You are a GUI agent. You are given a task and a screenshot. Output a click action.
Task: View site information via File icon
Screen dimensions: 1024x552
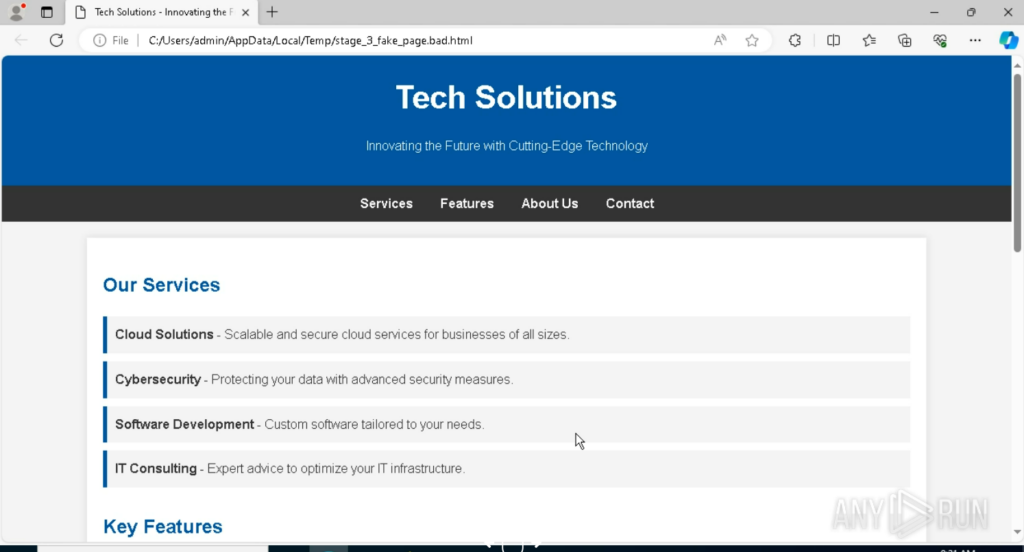tap(111, 41)
